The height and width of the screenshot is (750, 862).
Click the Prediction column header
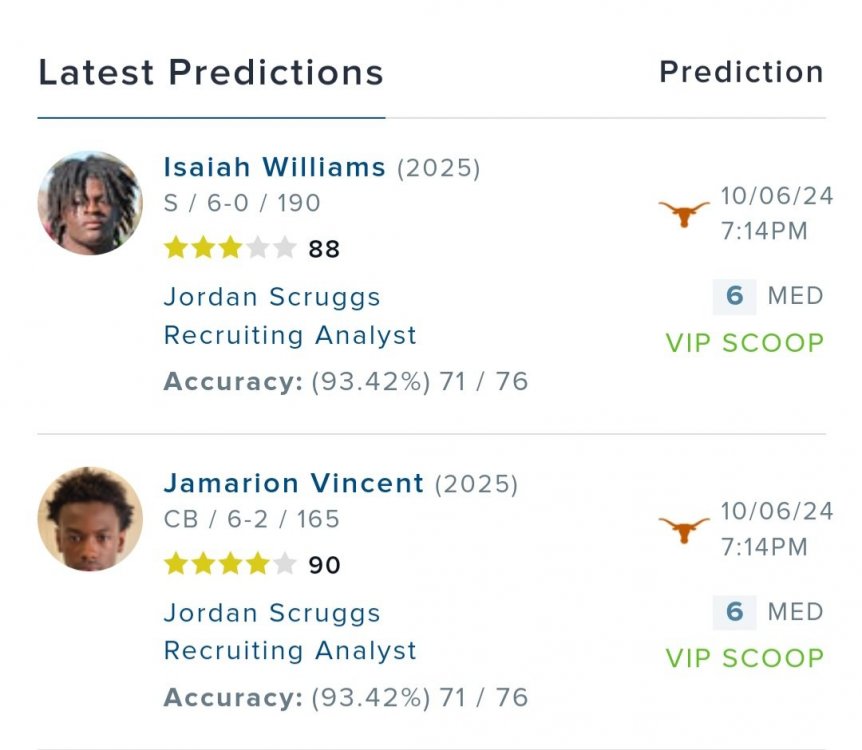(x=741, y=72)
